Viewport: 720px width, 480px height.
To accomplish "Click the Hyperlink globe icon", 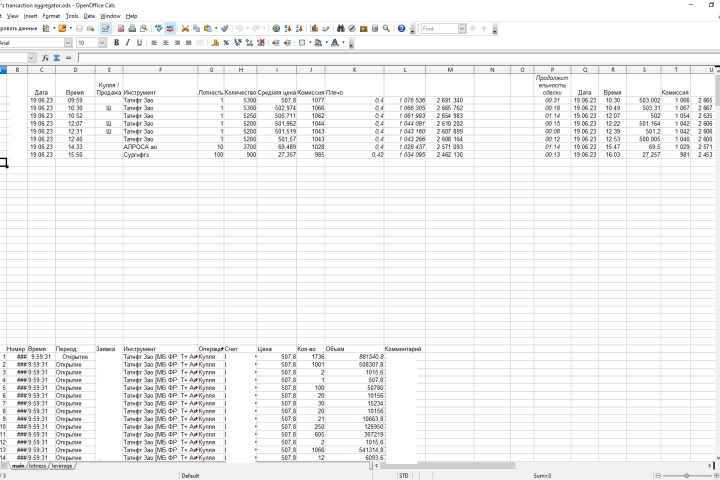I will [276, 28].
